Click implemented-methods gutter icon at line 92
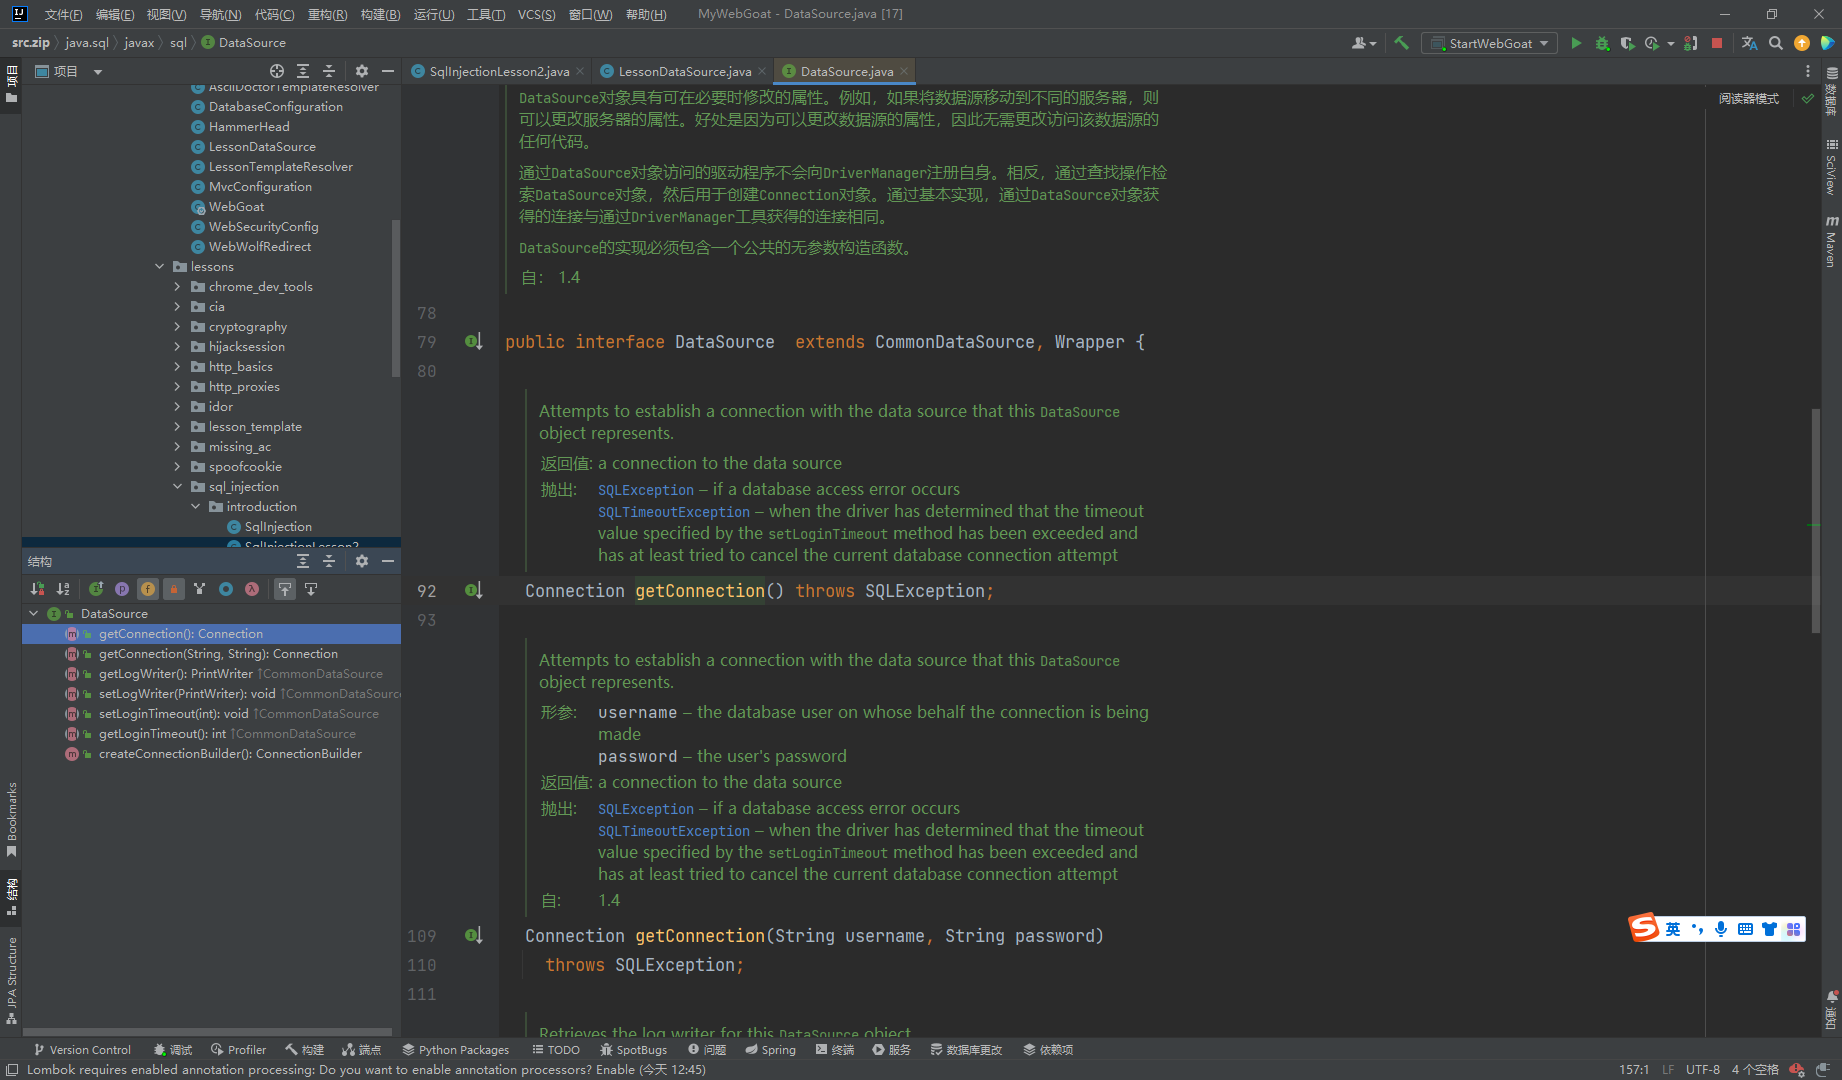The image size is (1842, 1080). tap(474, 591)
